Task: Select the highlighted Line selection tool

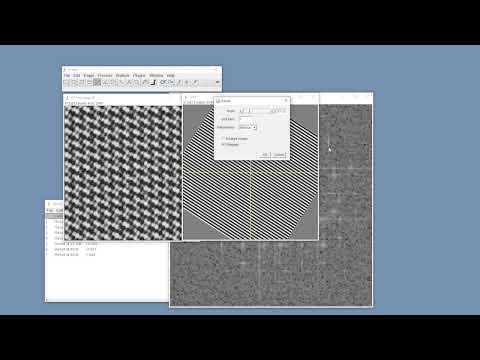Action: (x=97, y=82)
